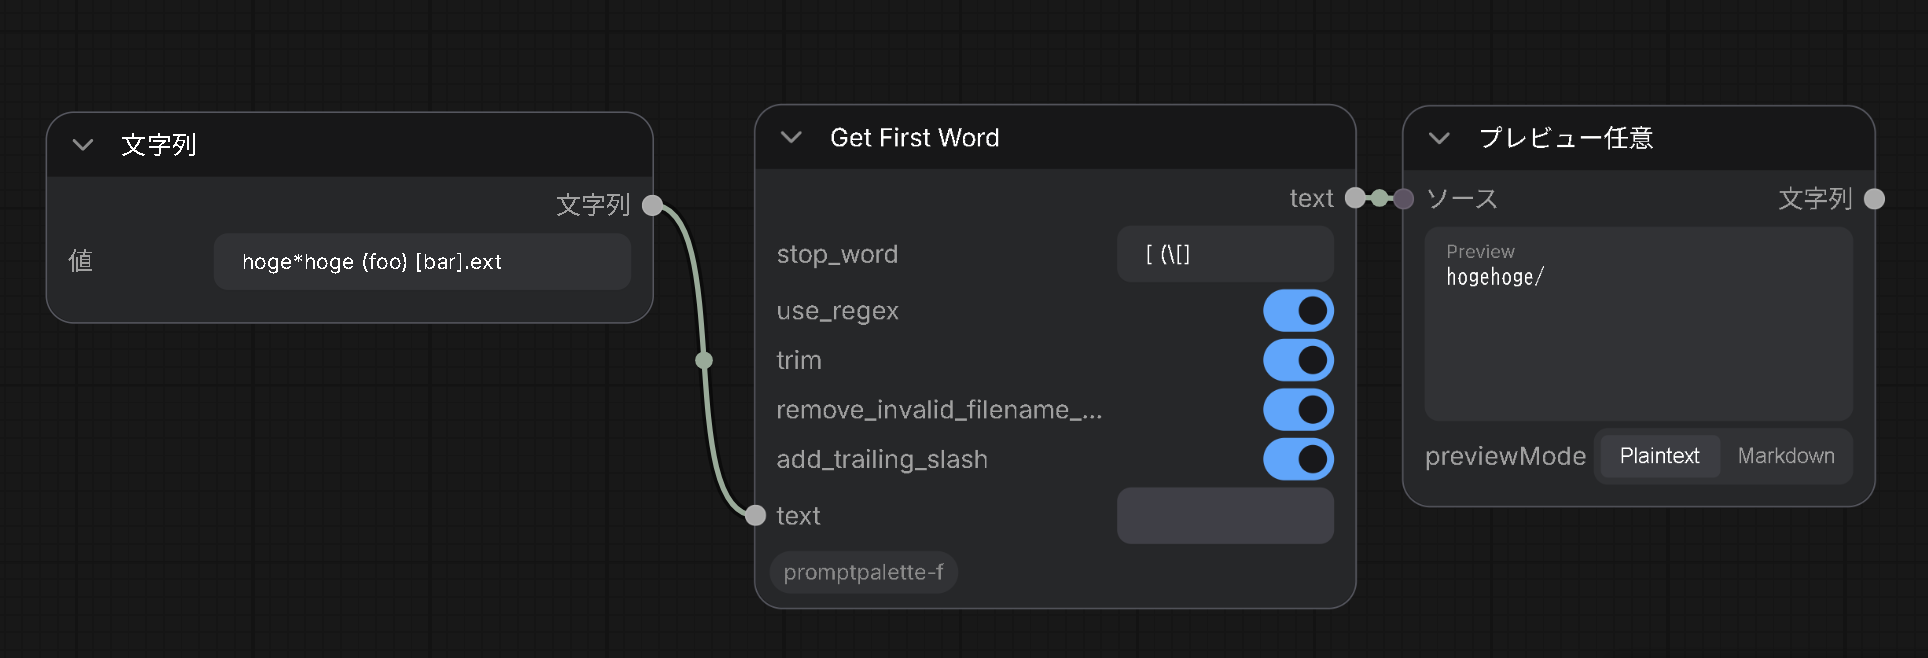Click the Preview text area showing hogehoge/
Viewport: 1928px width, 658px height.
[1638, 324]
